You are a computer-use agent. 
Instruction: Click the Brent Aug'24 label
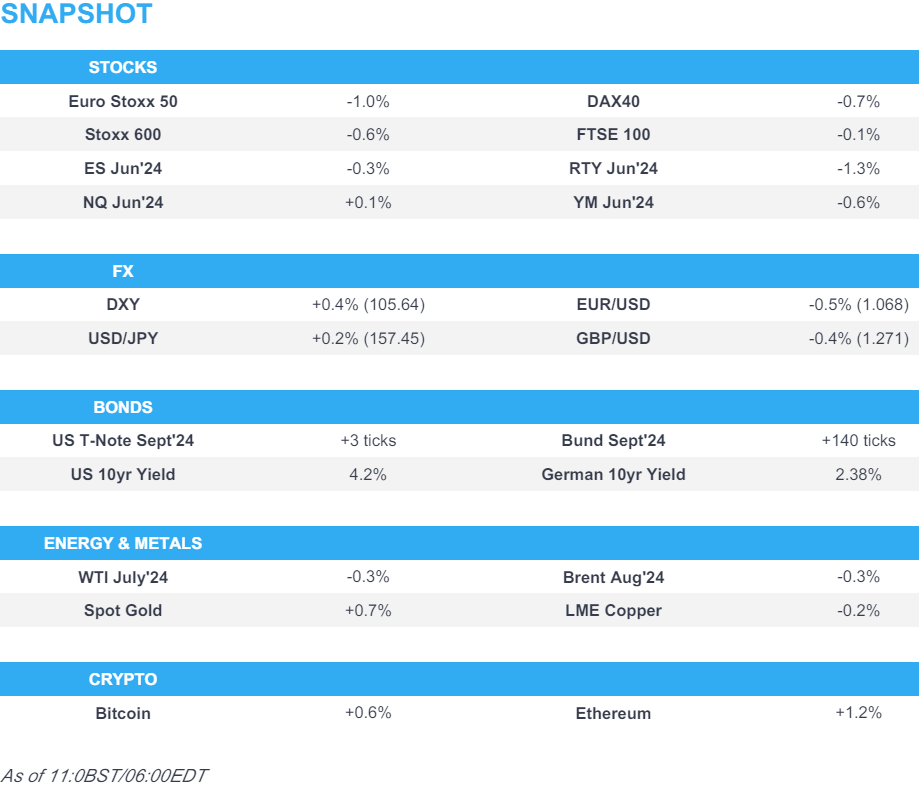(x=613, y=577)
